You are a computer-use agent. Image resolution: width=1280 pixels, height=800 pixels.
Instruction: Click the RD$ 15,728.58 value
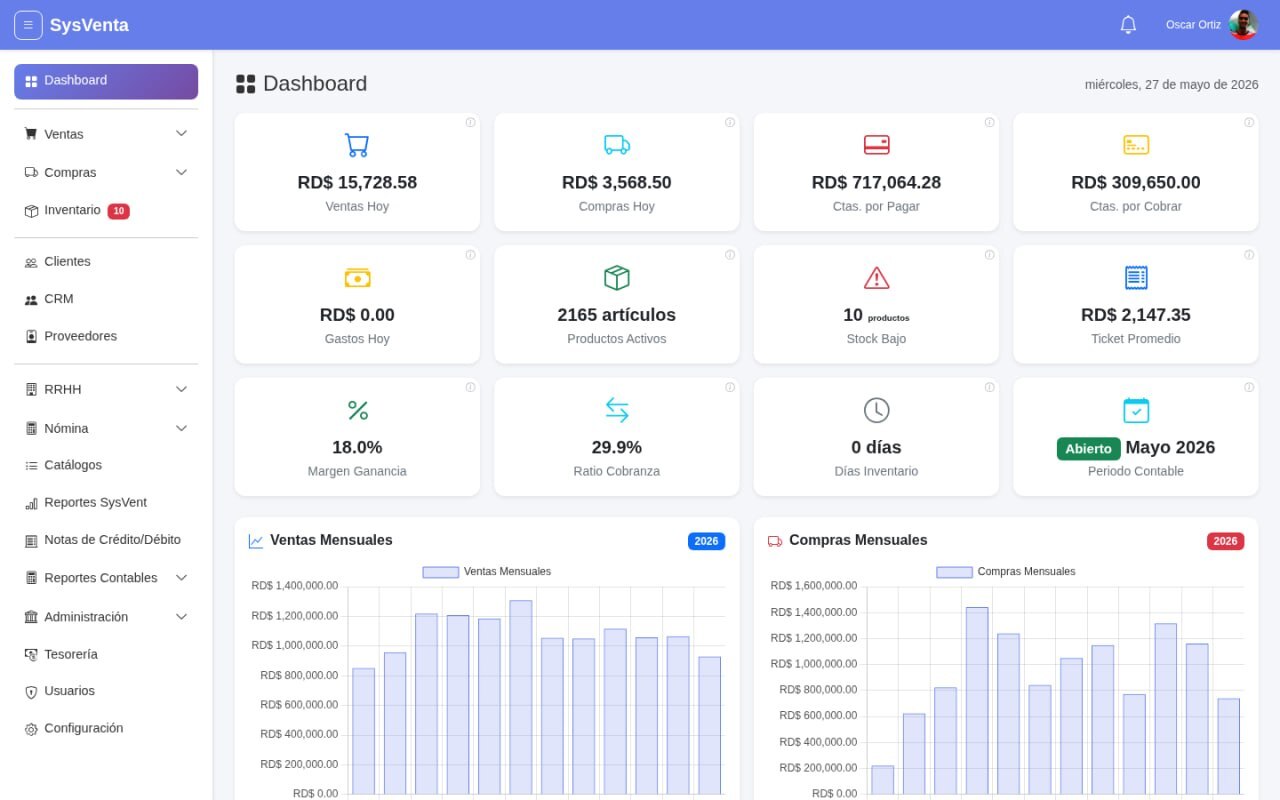pyautogui.click(x=357, y=183)
